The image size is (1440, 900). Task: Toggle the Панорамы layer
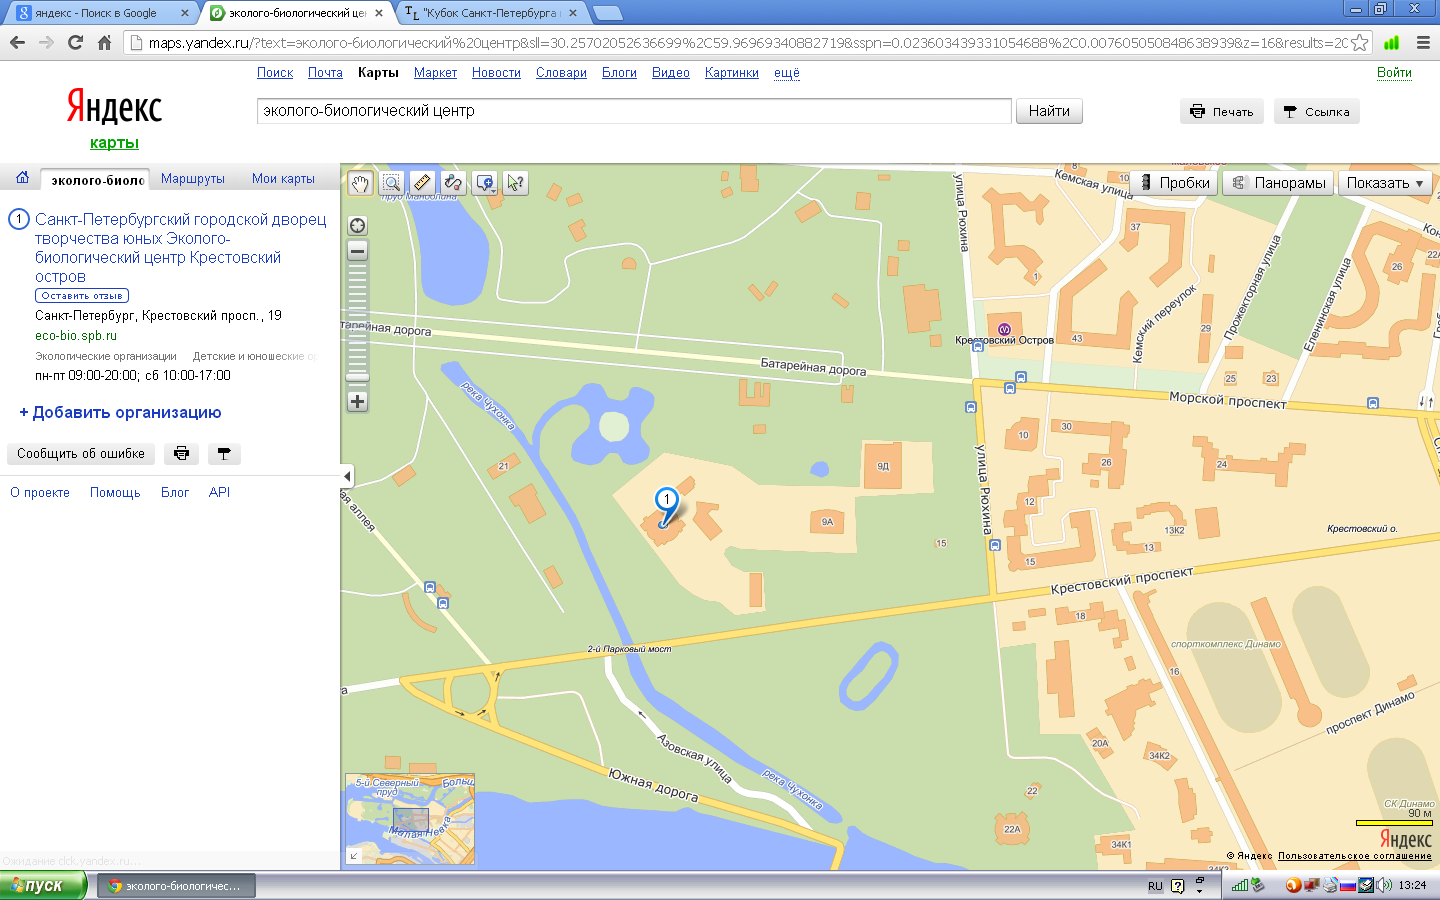tap(1278, 183)
